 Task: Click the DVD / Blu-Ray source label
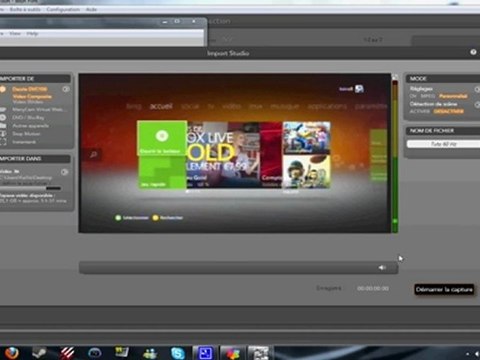click(x=28, y=118)
